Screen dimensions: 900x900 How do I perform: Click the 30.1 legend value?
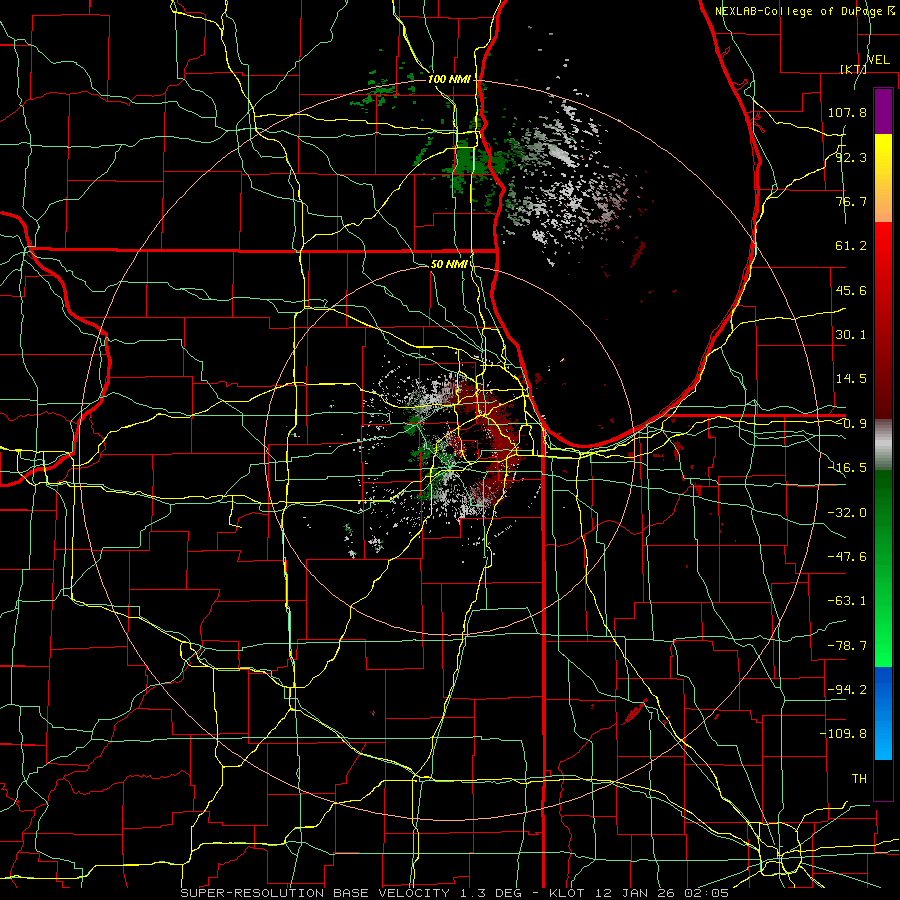(x=851, y=335)
